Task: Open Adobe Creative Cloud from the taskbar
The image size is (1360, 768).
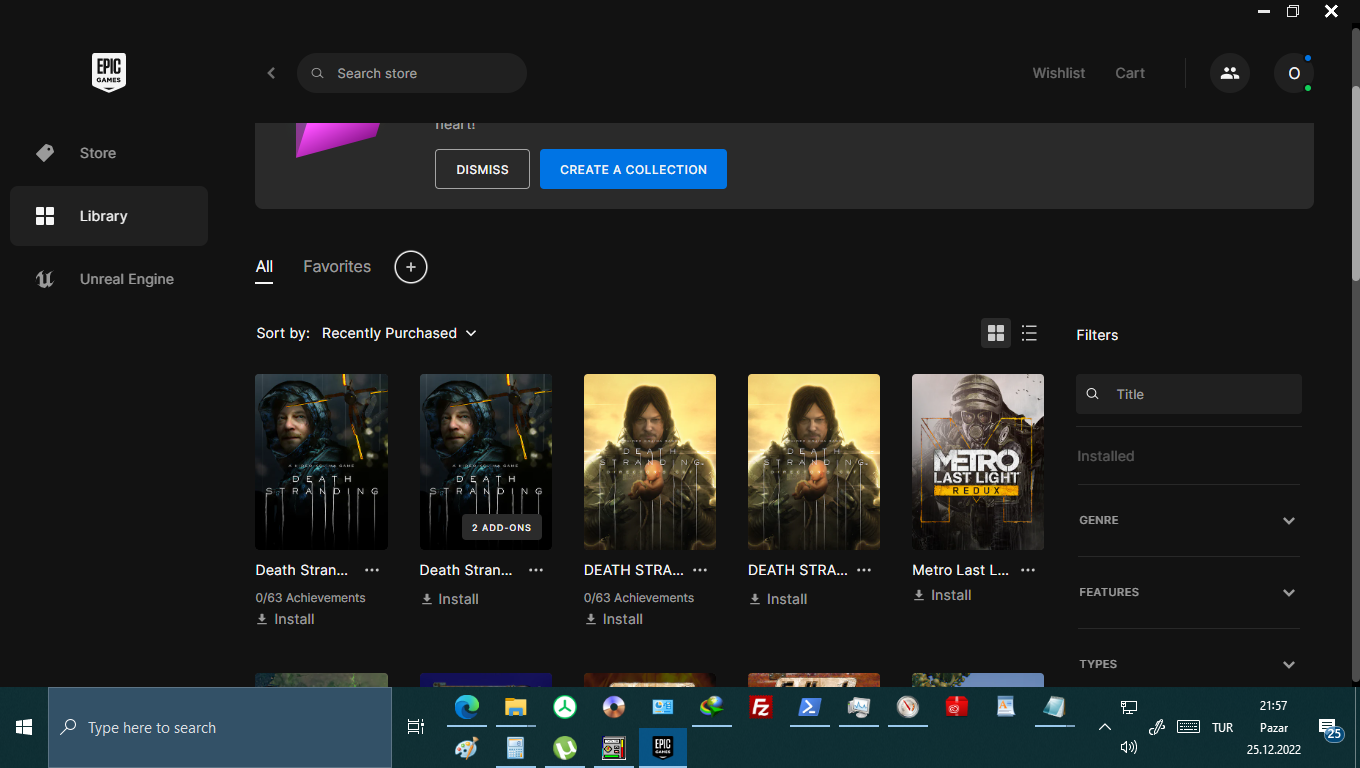Action: (x=957, y=707)
